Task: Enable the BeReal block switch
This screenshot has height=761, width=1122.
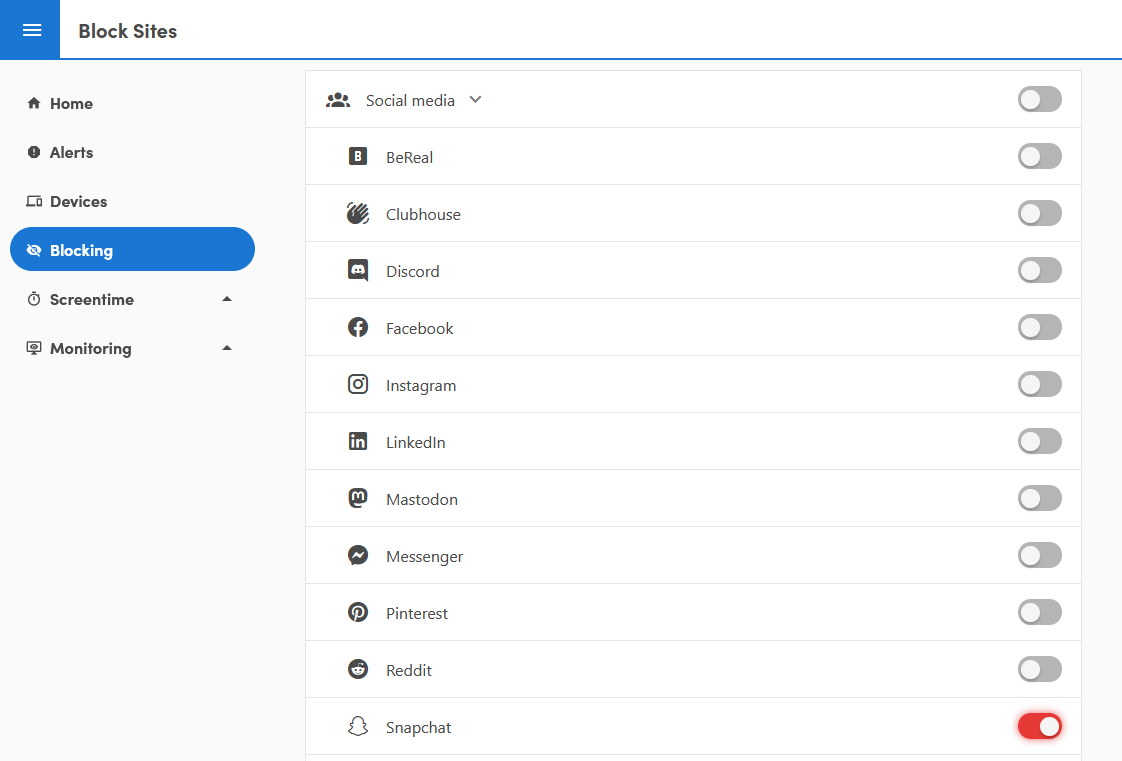Action: 1040,156
